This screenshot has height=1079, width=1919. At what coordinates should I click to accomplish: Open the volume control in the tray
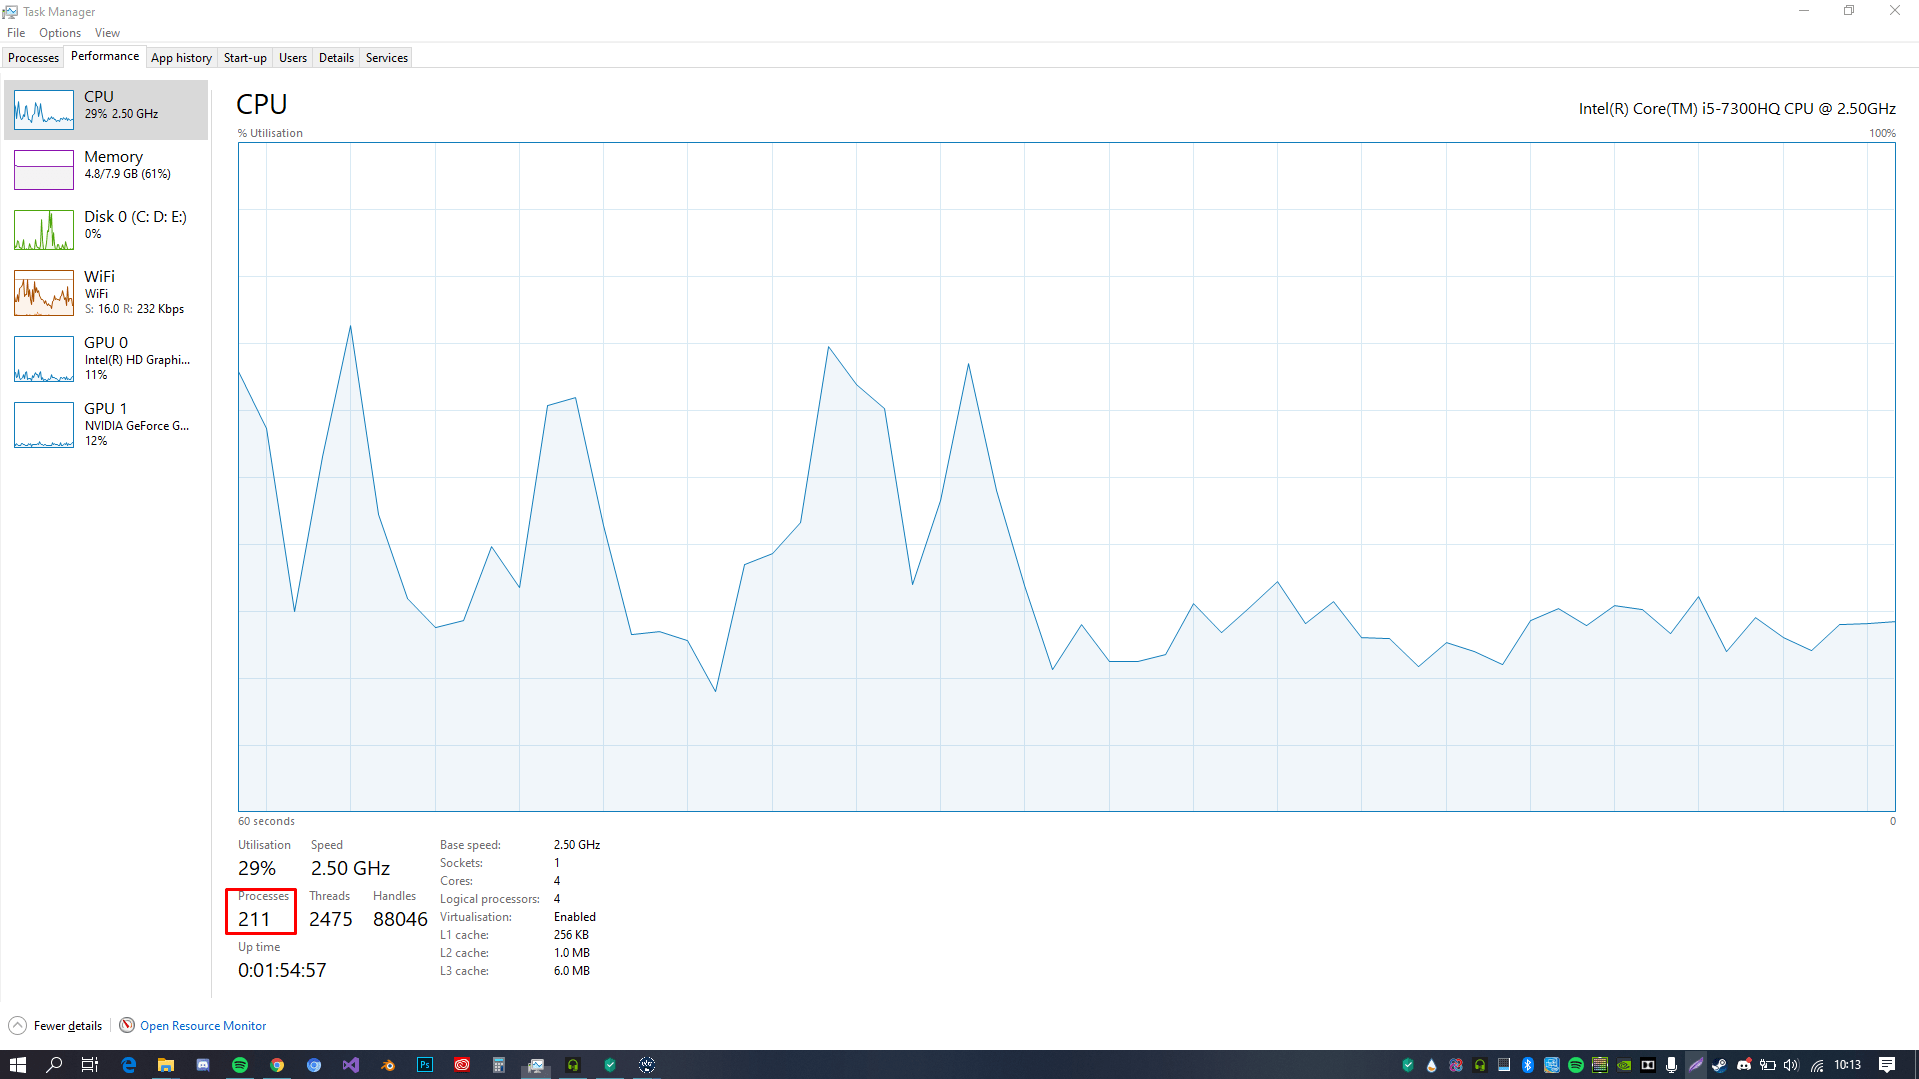coord(1791,1065)
